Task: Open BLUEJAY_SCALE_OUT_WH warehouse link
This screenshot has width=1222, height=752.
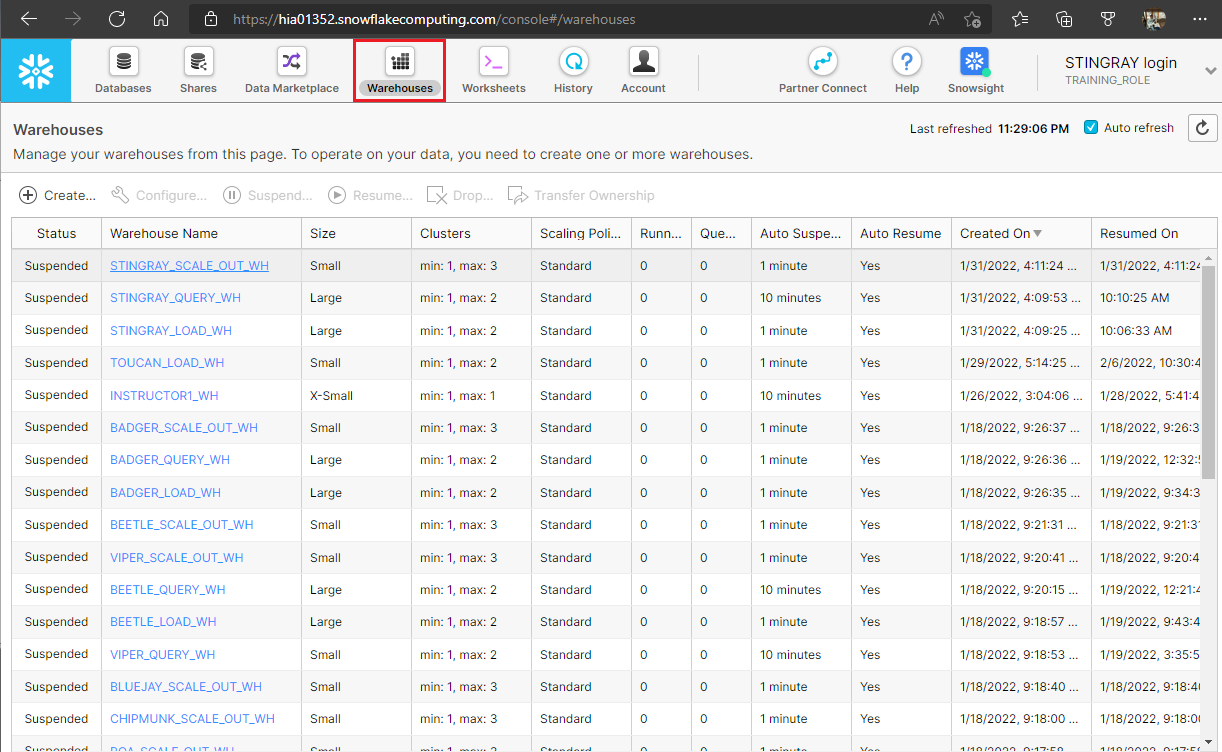Action: [x=186, y=687]
